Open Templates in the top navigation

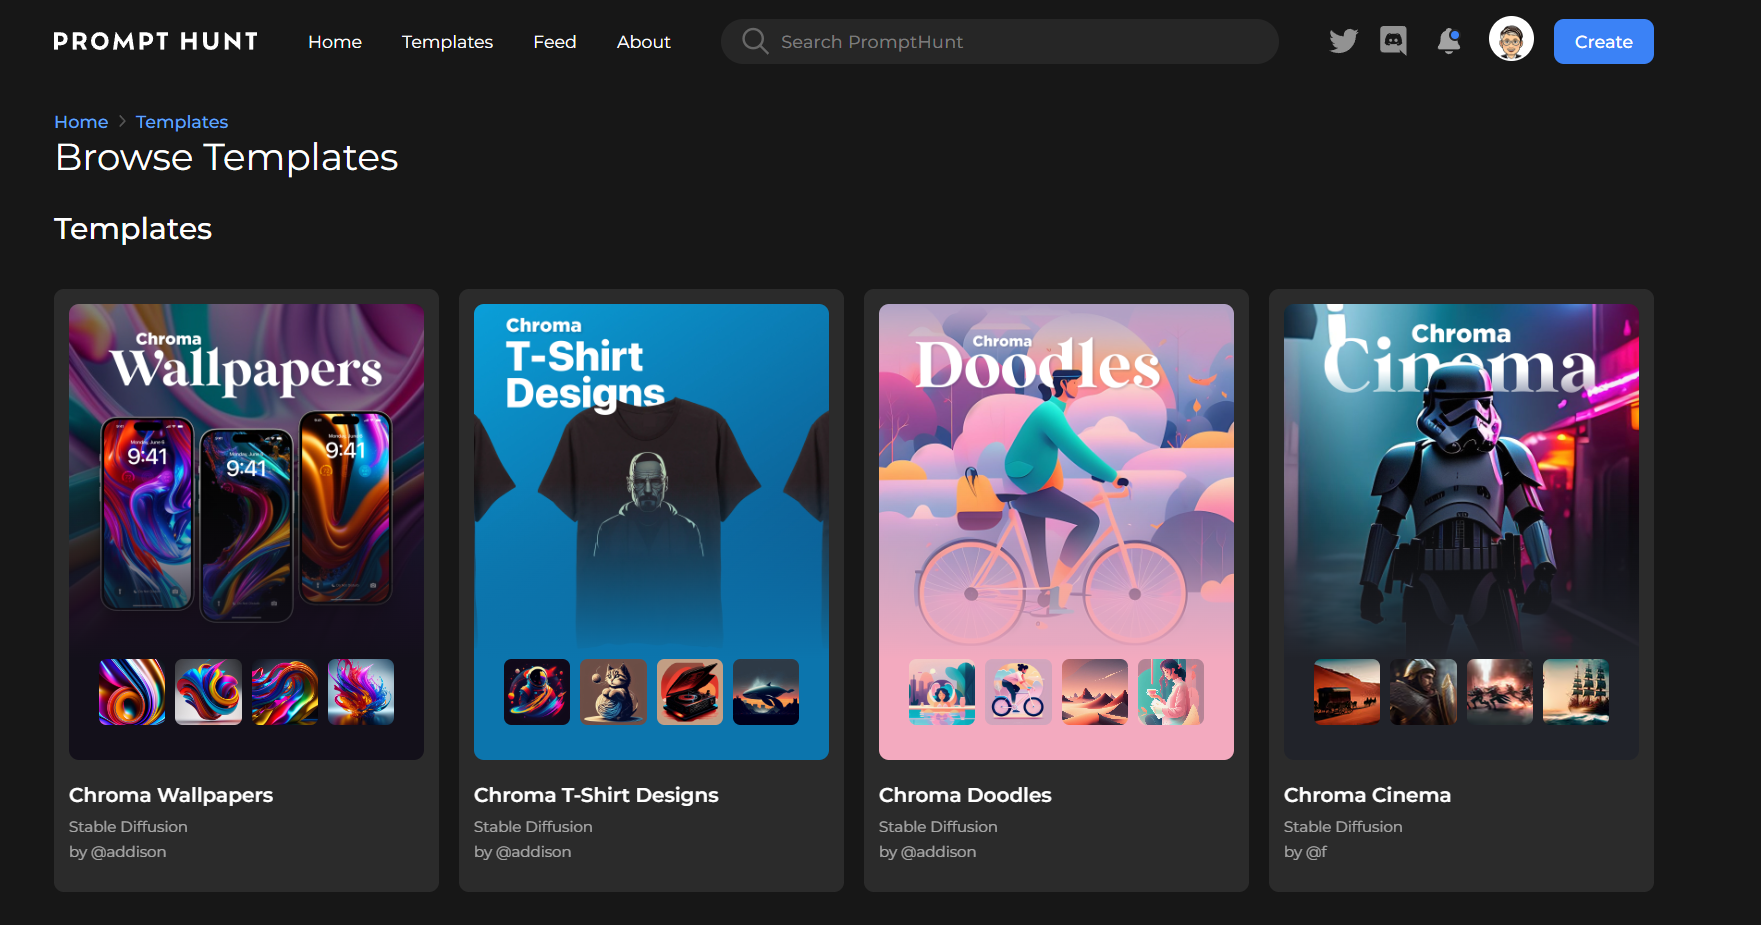[x=447, y=42]
